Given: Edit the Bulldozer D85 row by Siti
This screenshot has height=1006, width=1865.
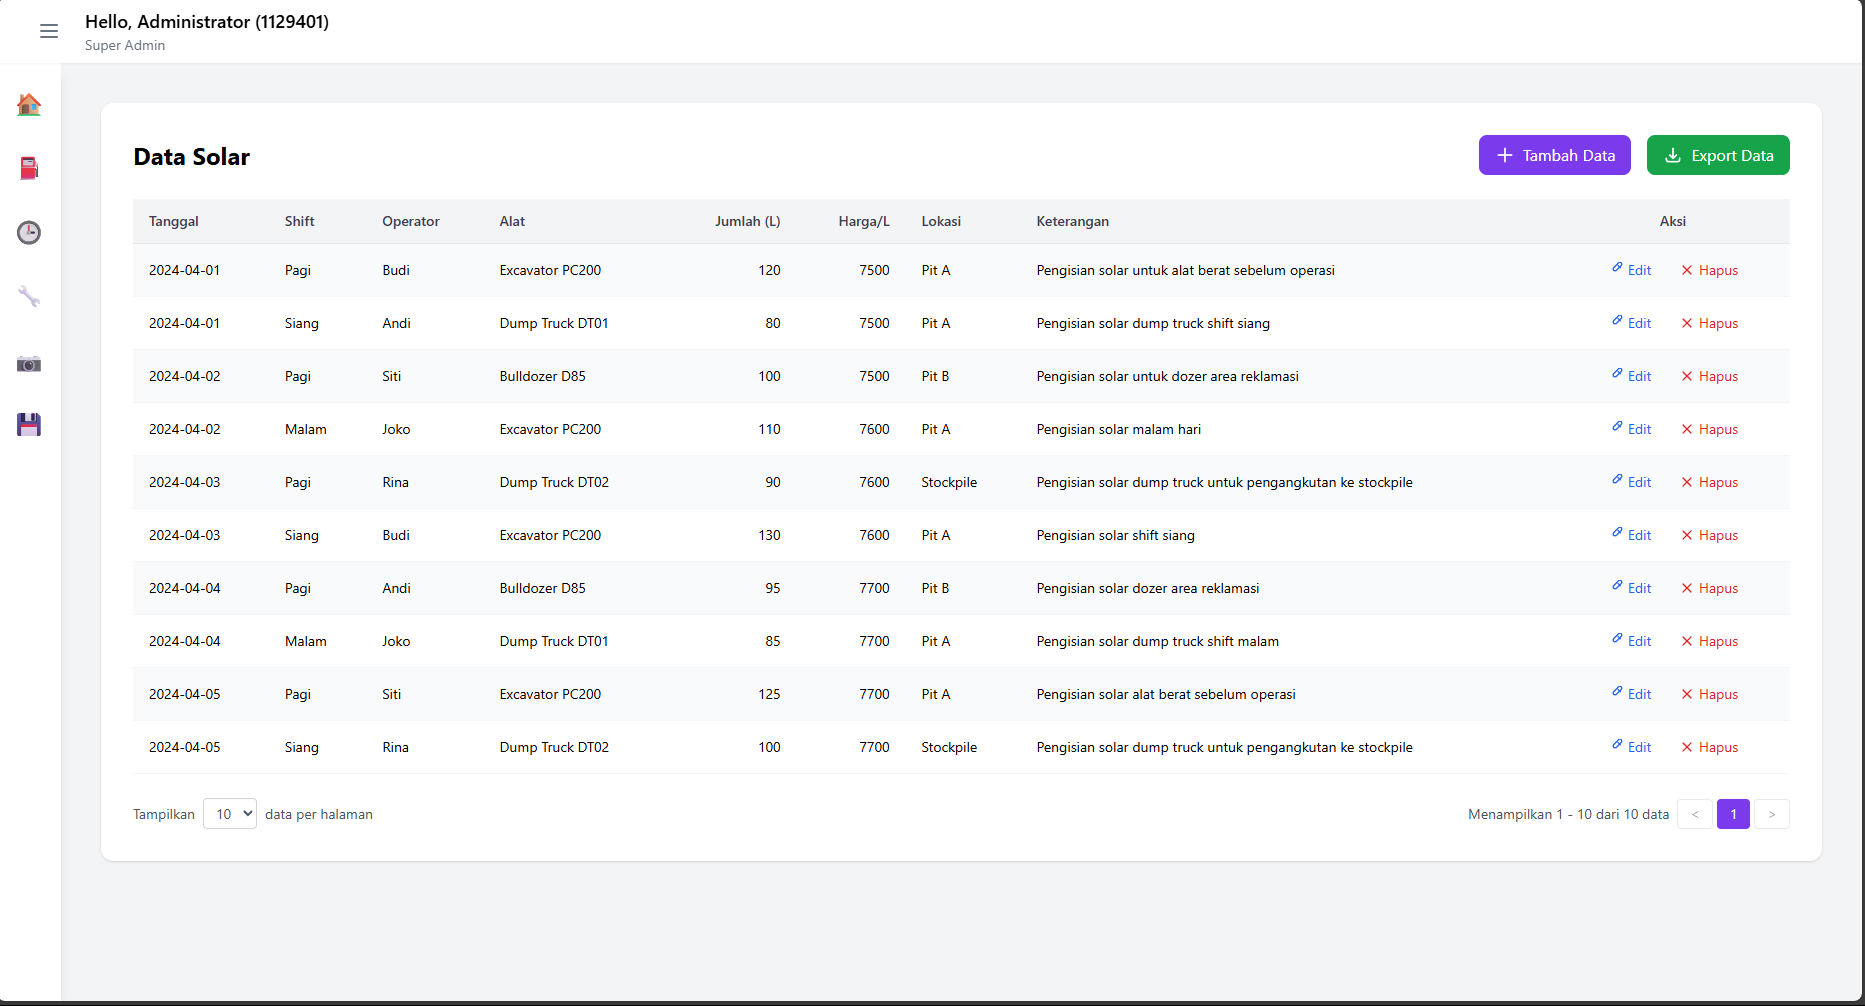Looking at the screenshot, I should click(x=1631, y=376).
